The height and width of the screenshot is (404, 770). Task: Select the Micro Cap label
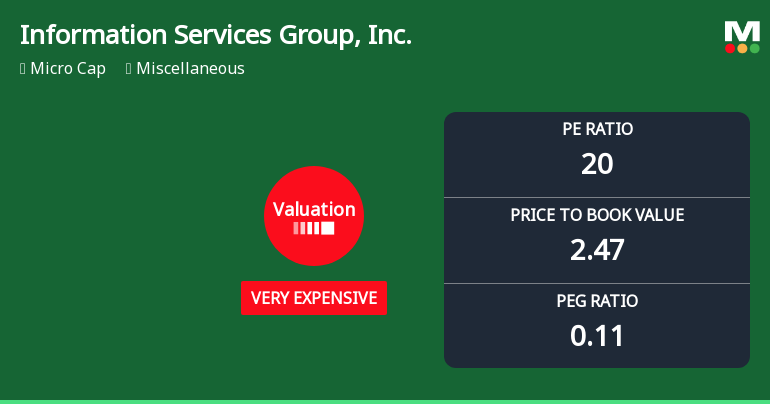click(68, 69)
